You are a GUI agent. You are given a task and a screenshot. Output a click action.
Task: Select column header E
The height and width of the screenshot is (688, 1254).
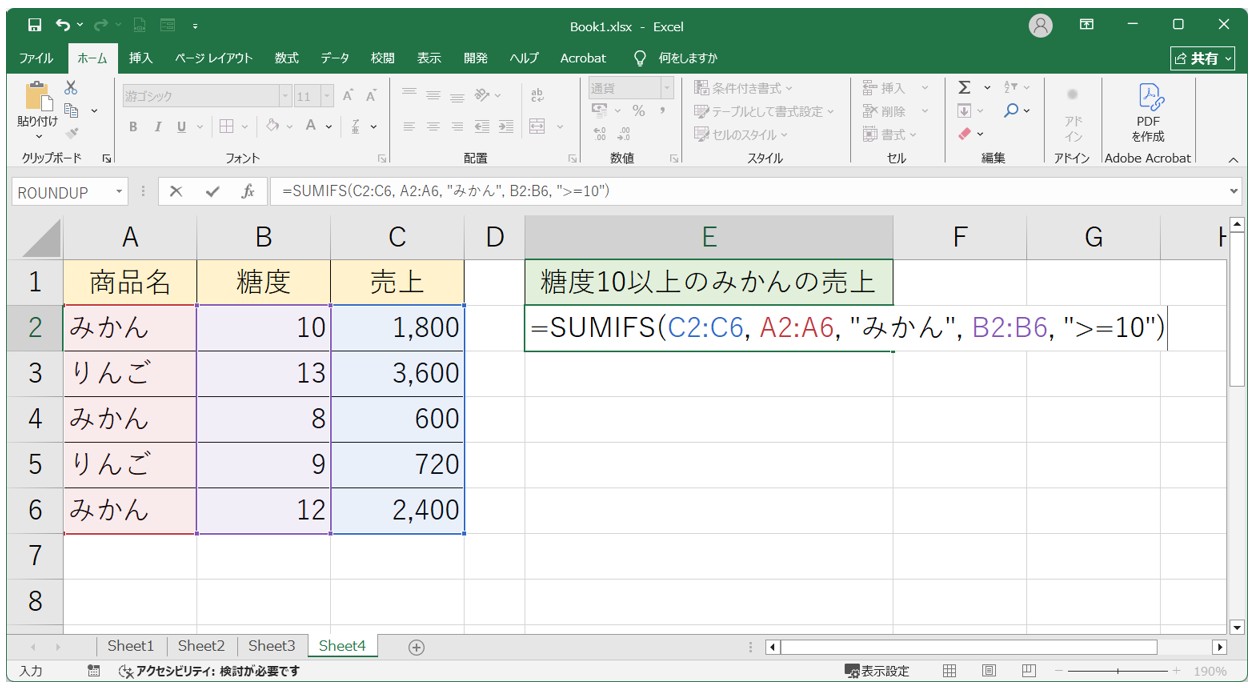[x=708, y=237]
